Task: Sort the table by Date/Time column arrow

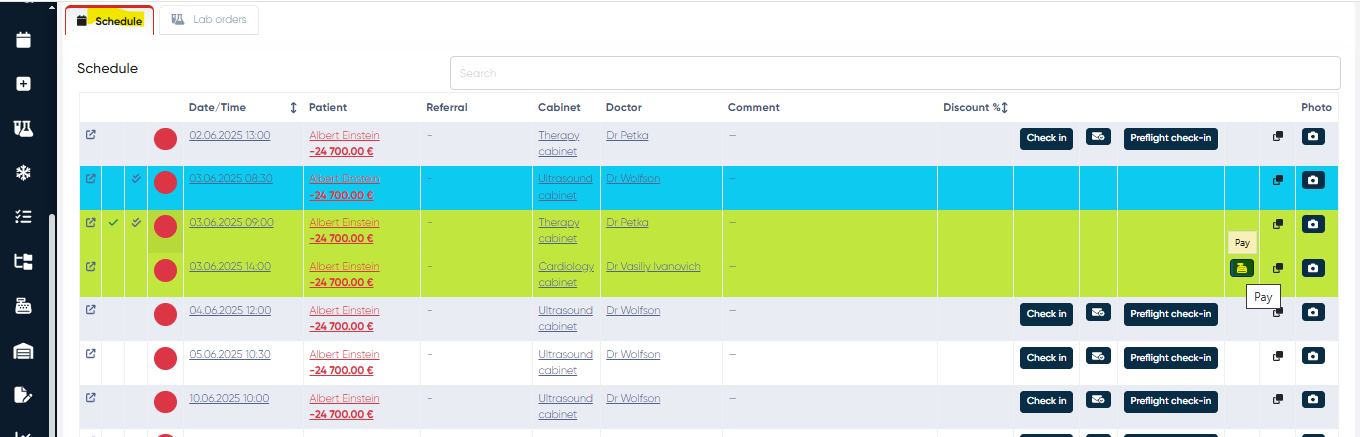Action: 293,108
